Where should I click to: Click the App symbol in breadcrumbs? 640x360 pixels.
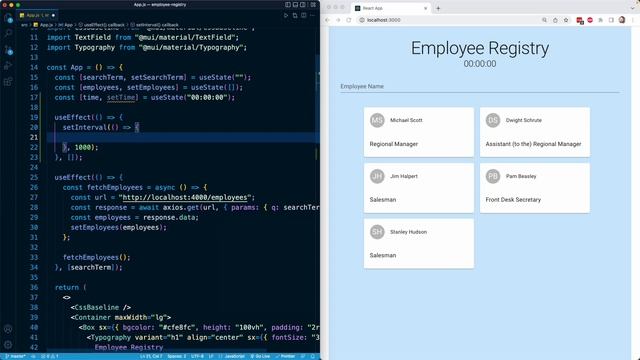point(66,25)
